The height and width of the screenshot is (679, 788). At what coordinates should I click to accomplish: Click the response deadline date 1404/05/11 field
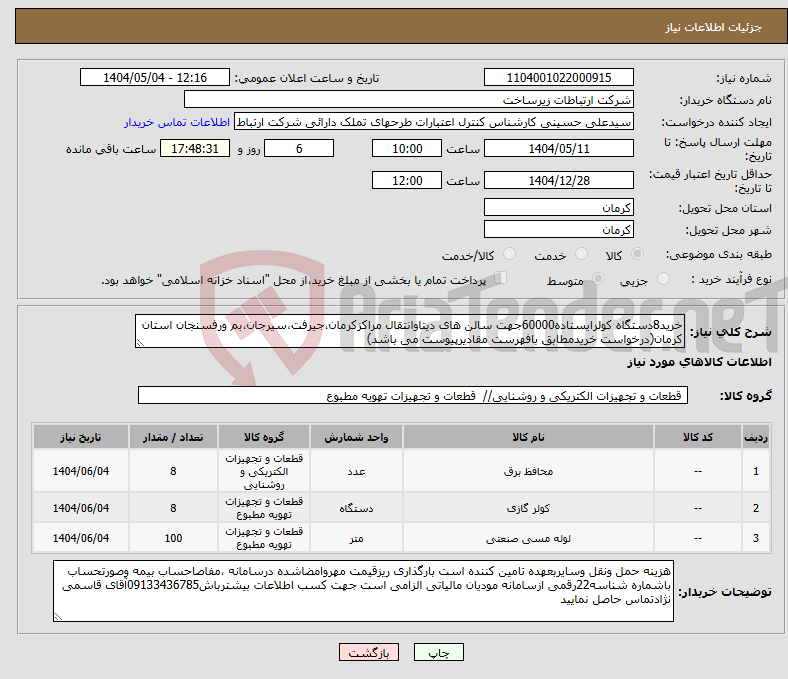point(559,148)
